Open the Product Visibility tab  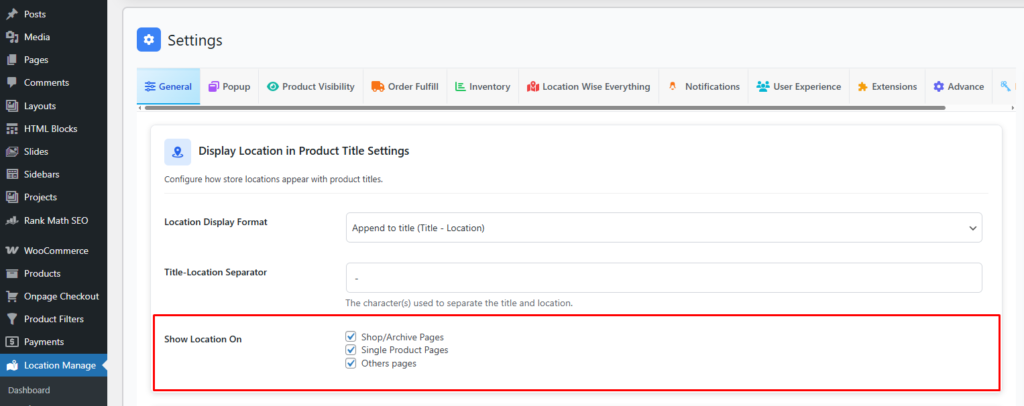[310, 87]
